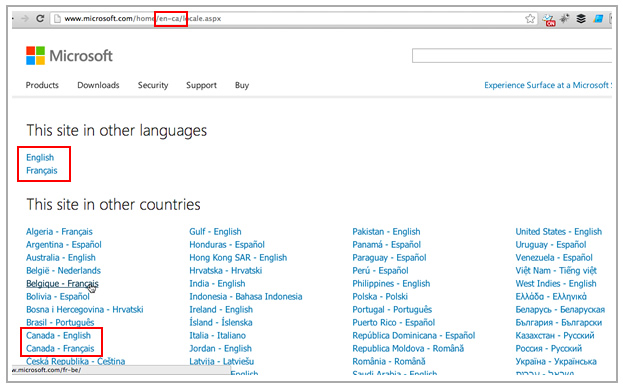
Task: Open Ireland - English site
Action: point(221,309)
